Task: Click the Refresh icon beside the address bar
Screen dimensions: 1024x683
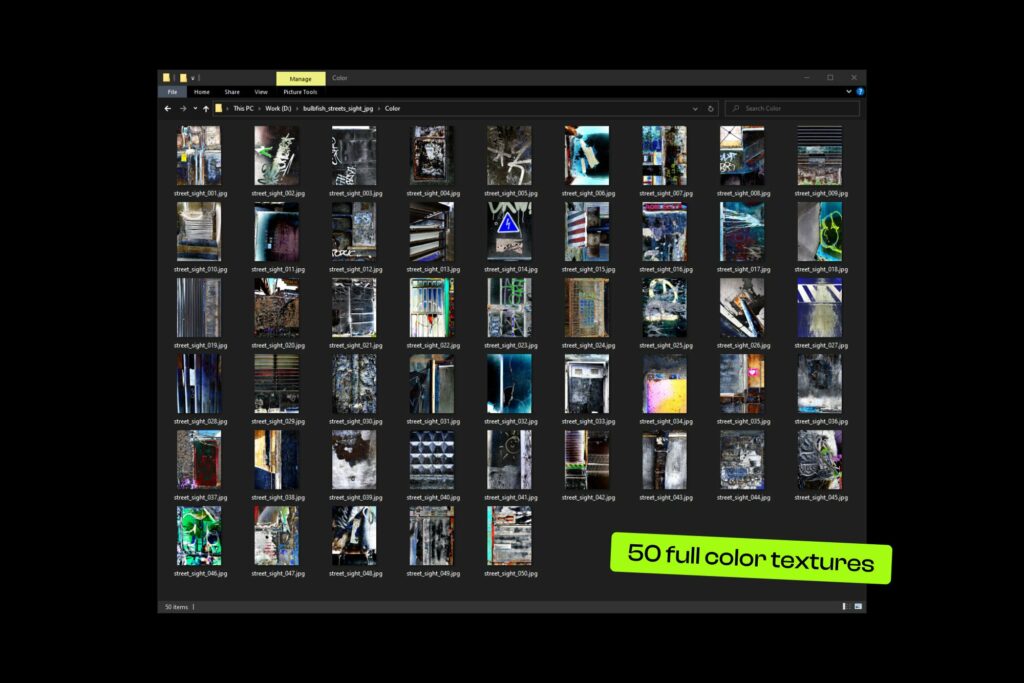Action: tap(710, 108)
